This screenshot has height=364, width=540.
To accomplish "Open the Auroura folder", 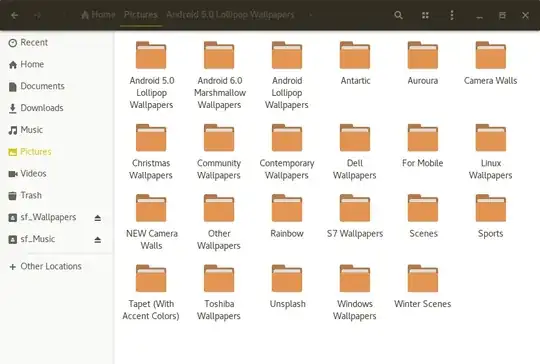I will tap(423, 63).
